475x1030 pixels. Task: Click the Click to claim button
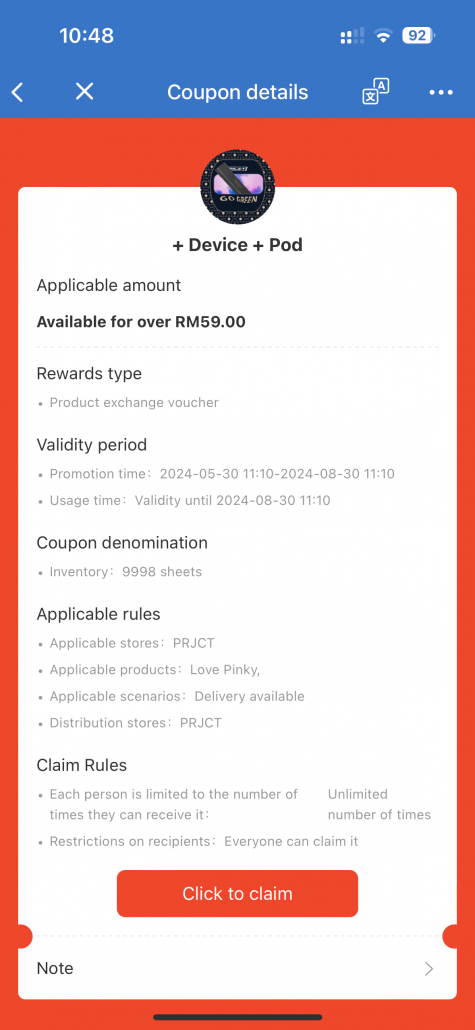(237, 893)
